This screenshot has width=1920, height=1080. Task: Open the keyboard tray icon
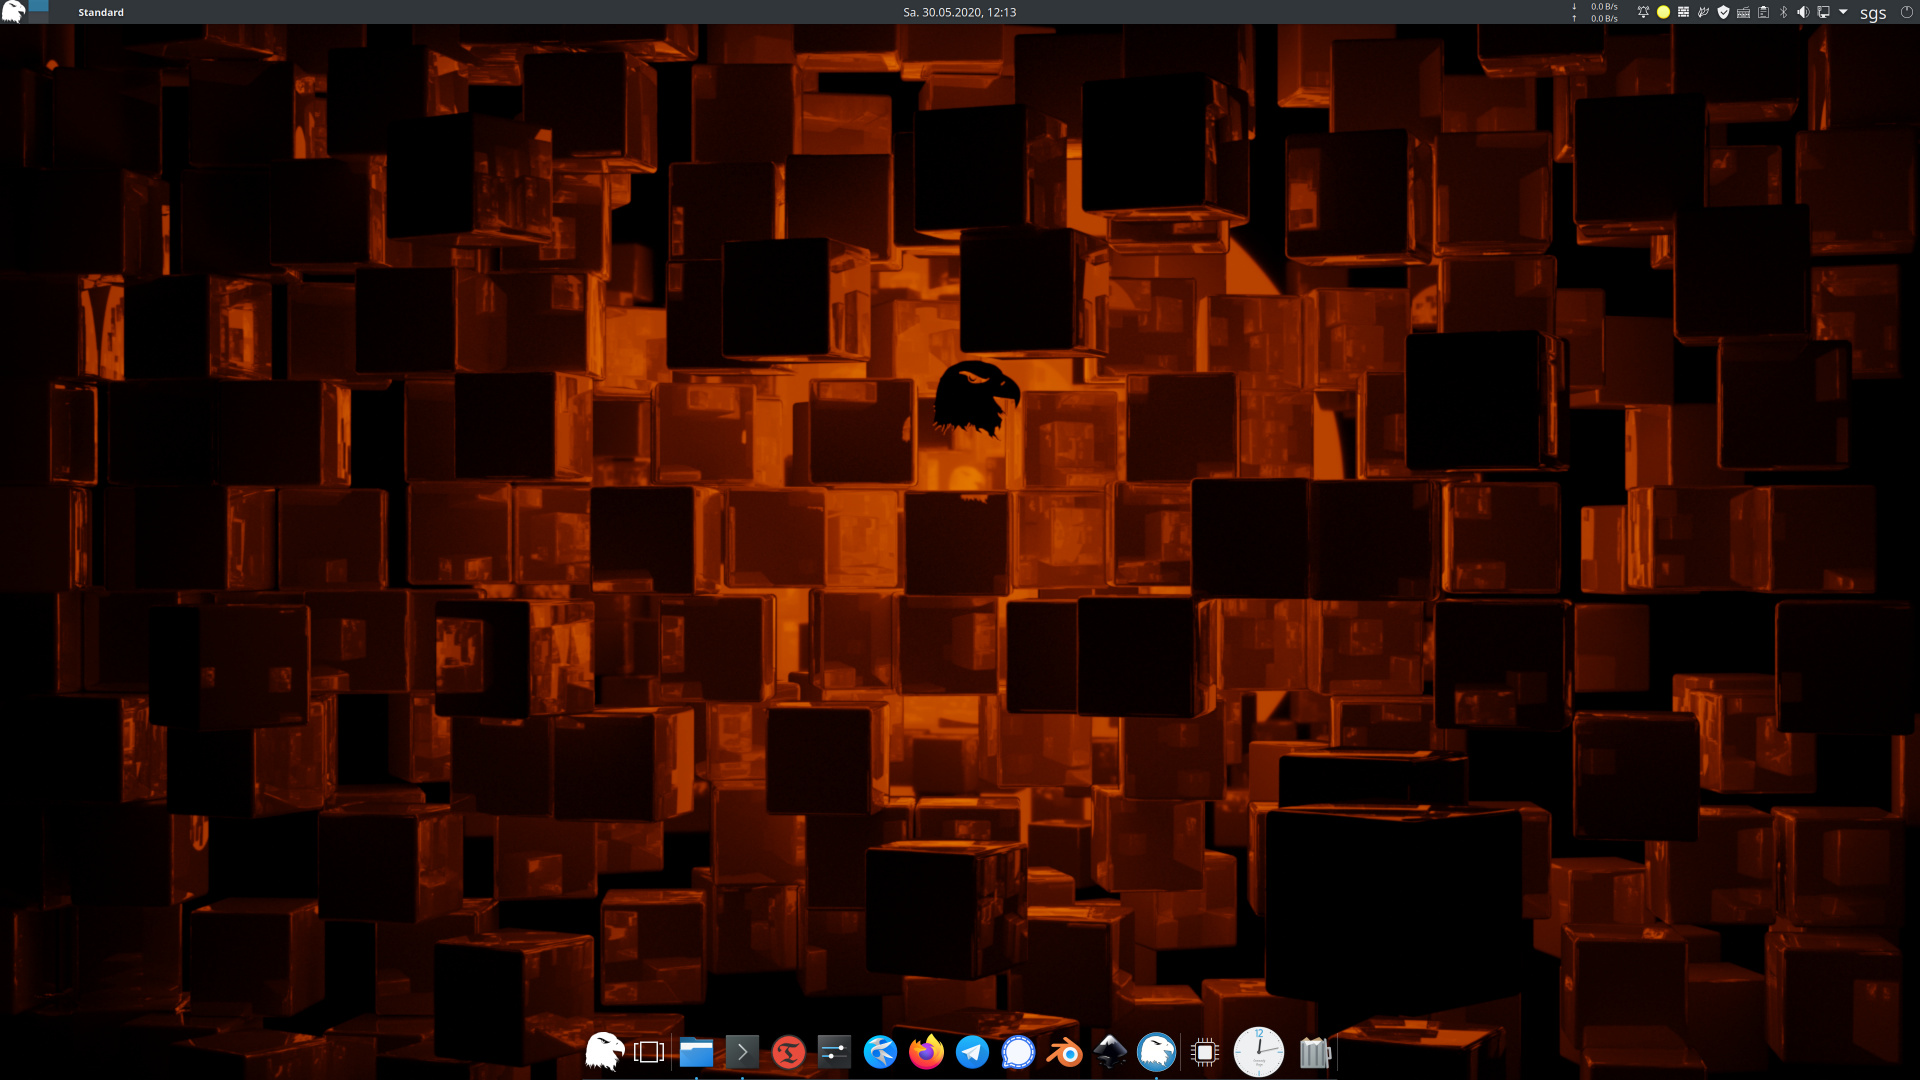click(1743, 12)
